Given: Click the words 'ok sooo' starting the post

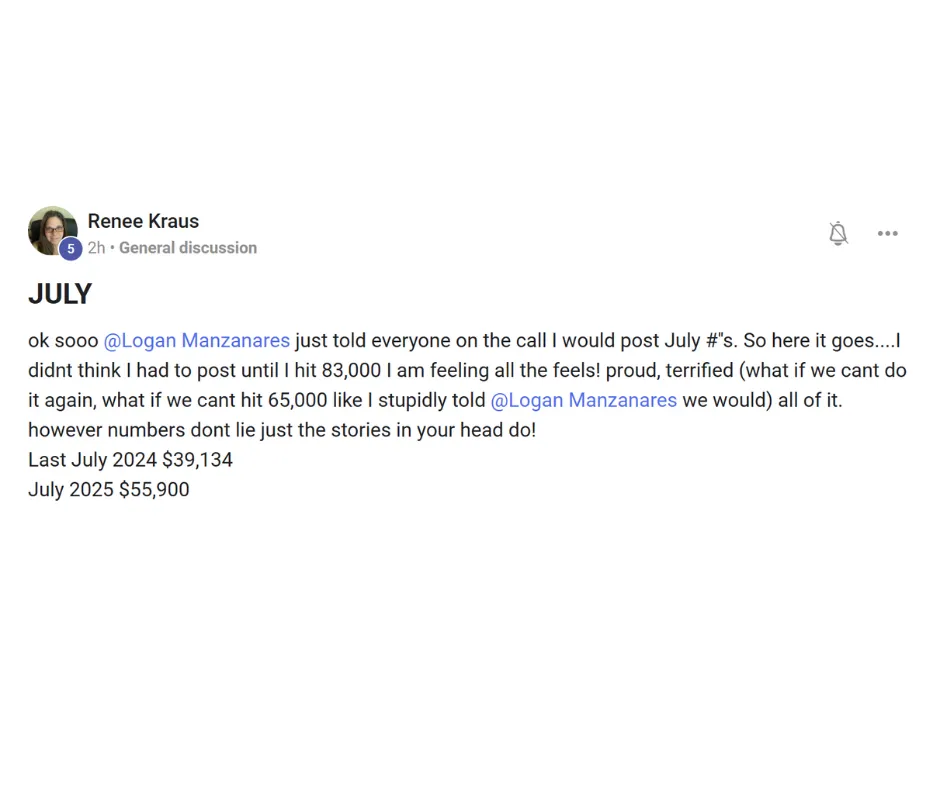Looking at the screenshot, I should (63, 341).
